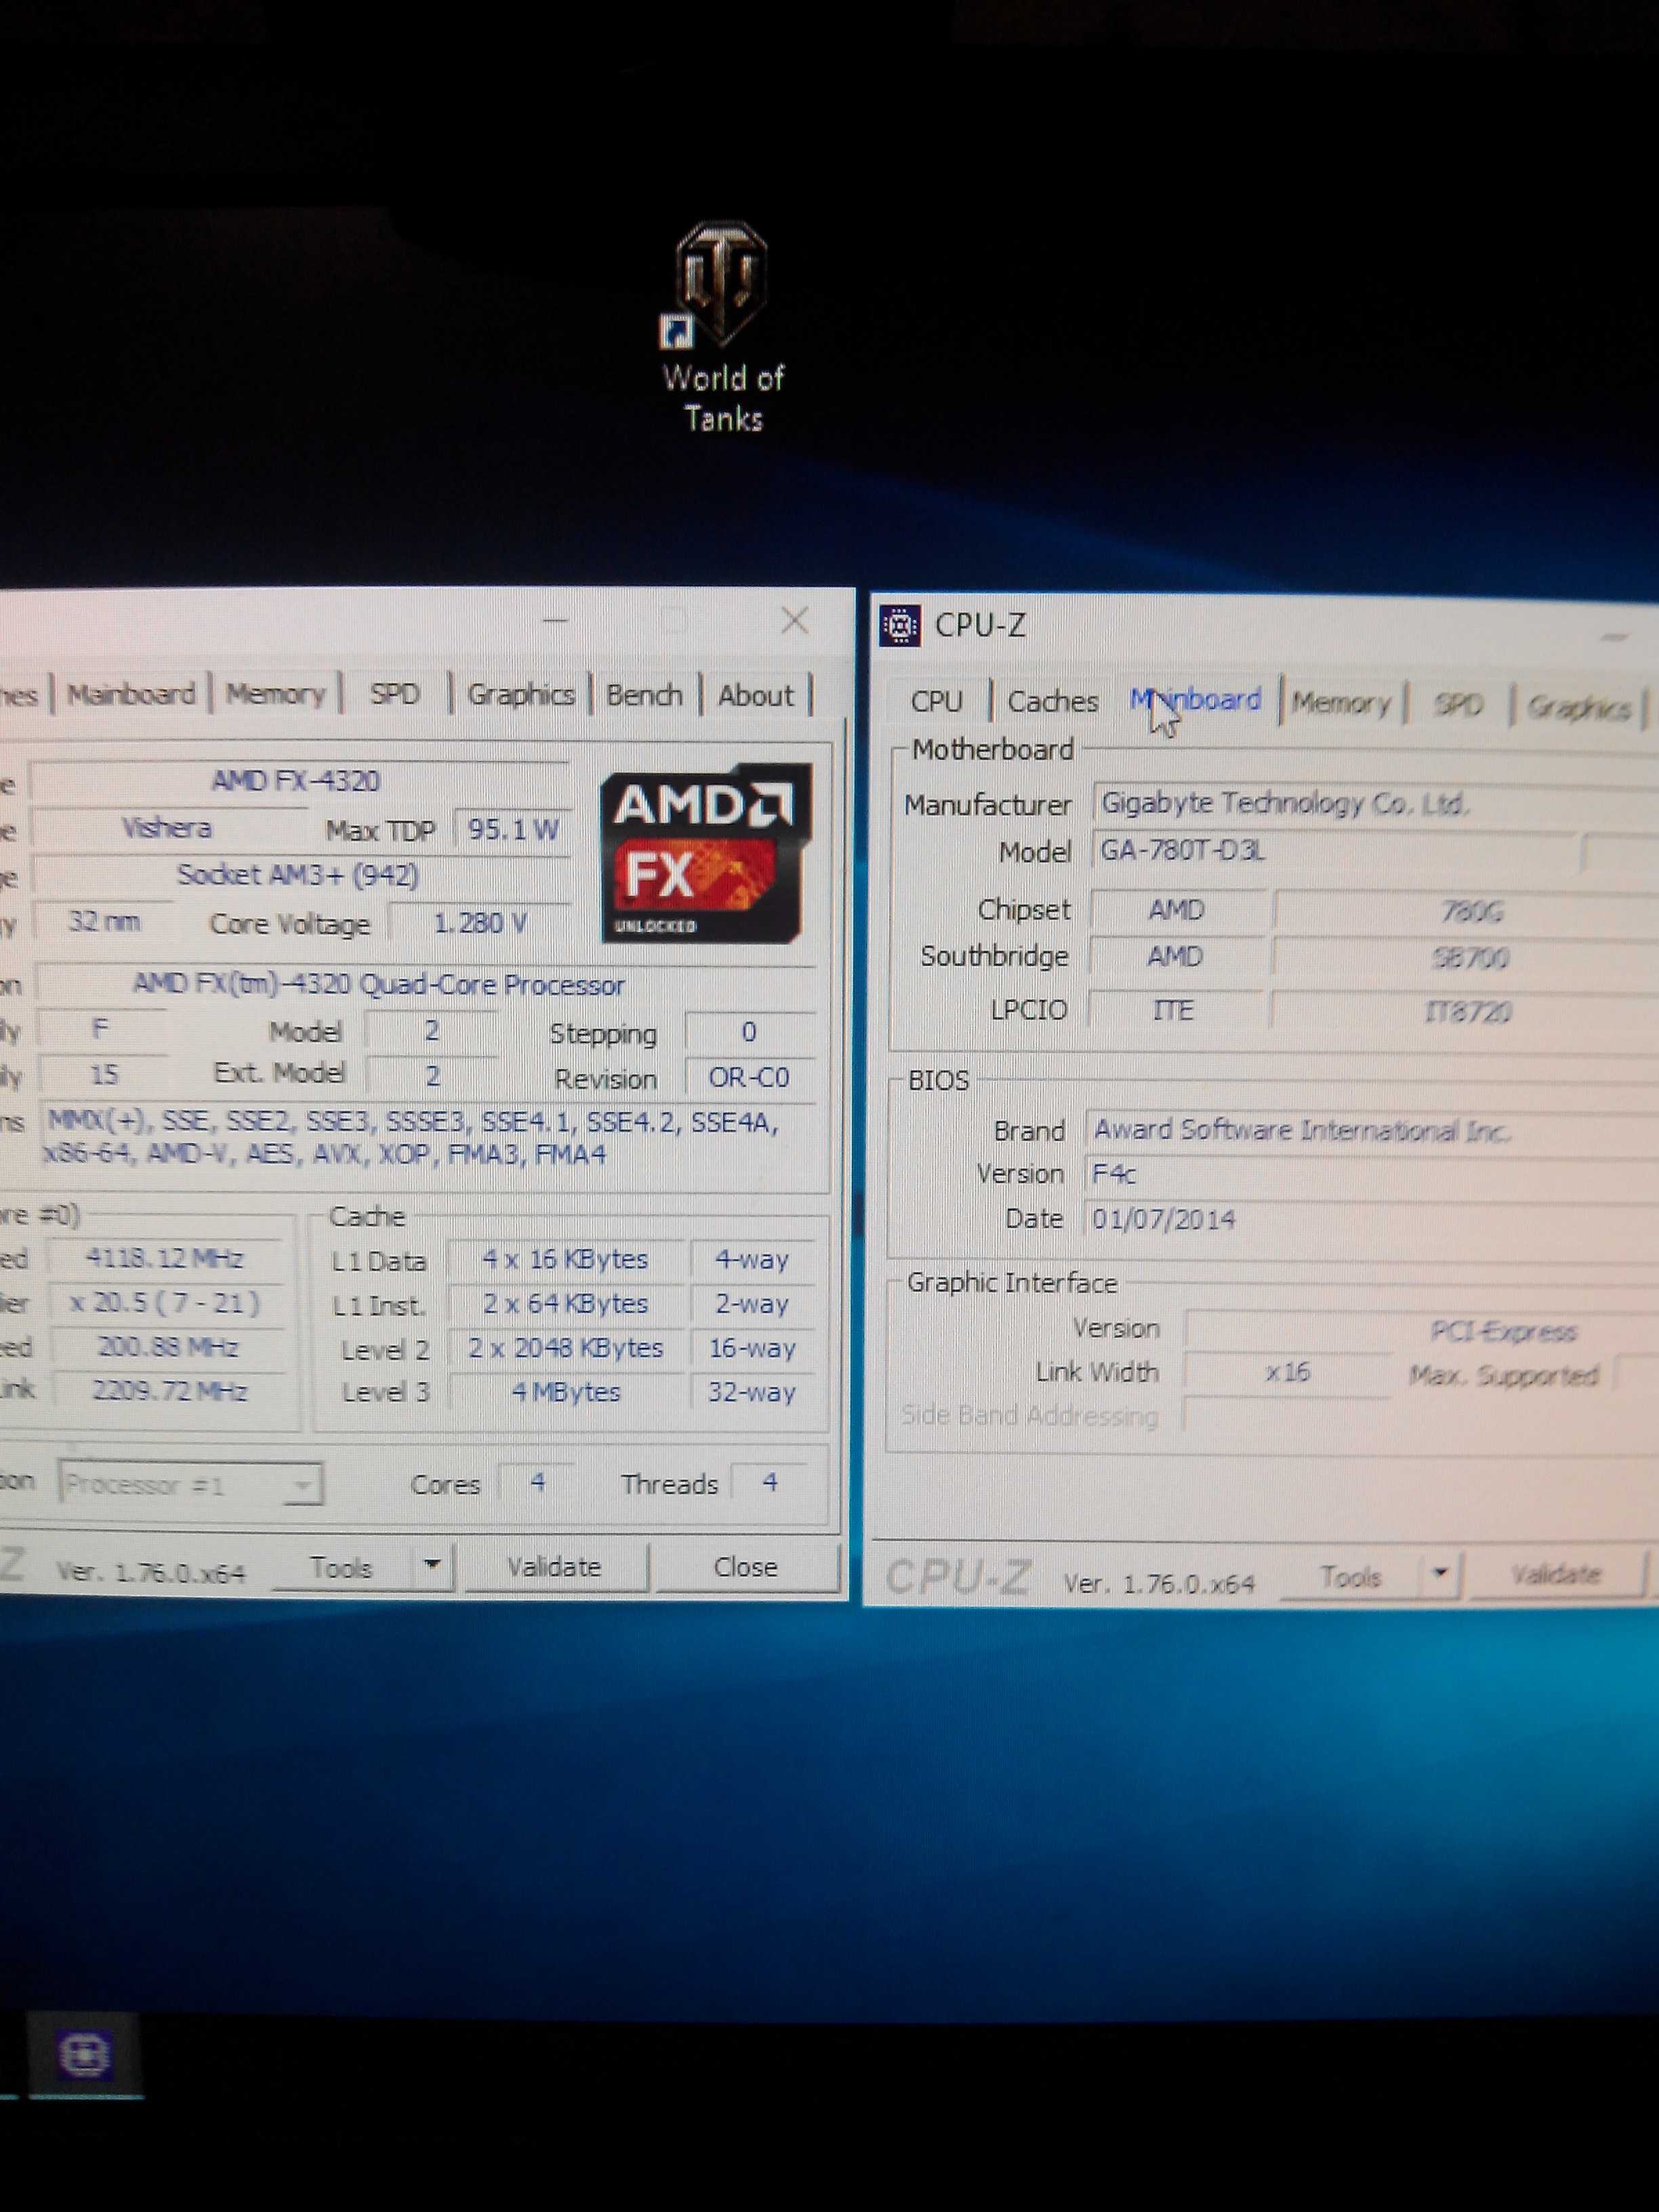Screen dimensions: 1659x2212
Task: Click the AMD FX-4320 name field
Action: coord(297,780)
